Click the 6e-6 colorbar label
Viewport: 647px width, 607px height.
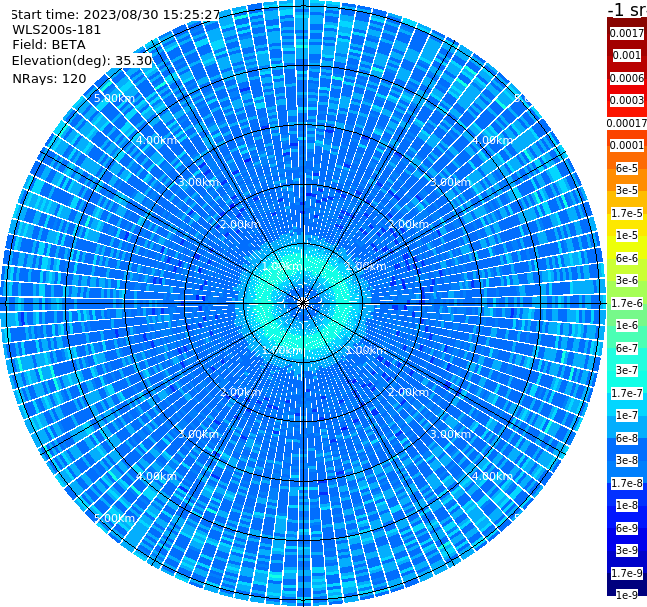point(627,258)
